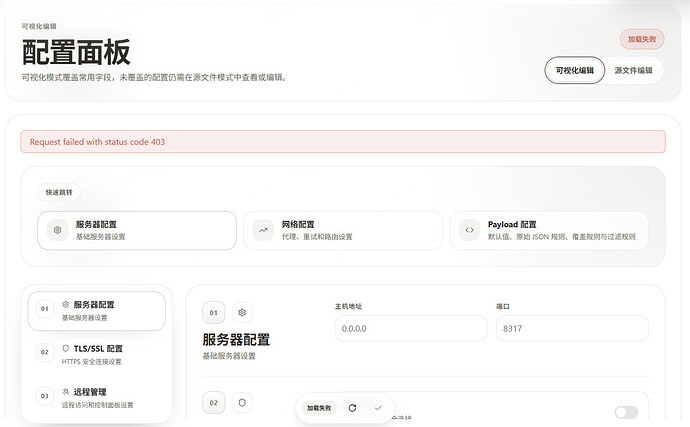Image resolution: width=690 pixels, height=427 pixels.
Task: Select TLS/SSL 配置 in side navigation
Action: [96, 354]
